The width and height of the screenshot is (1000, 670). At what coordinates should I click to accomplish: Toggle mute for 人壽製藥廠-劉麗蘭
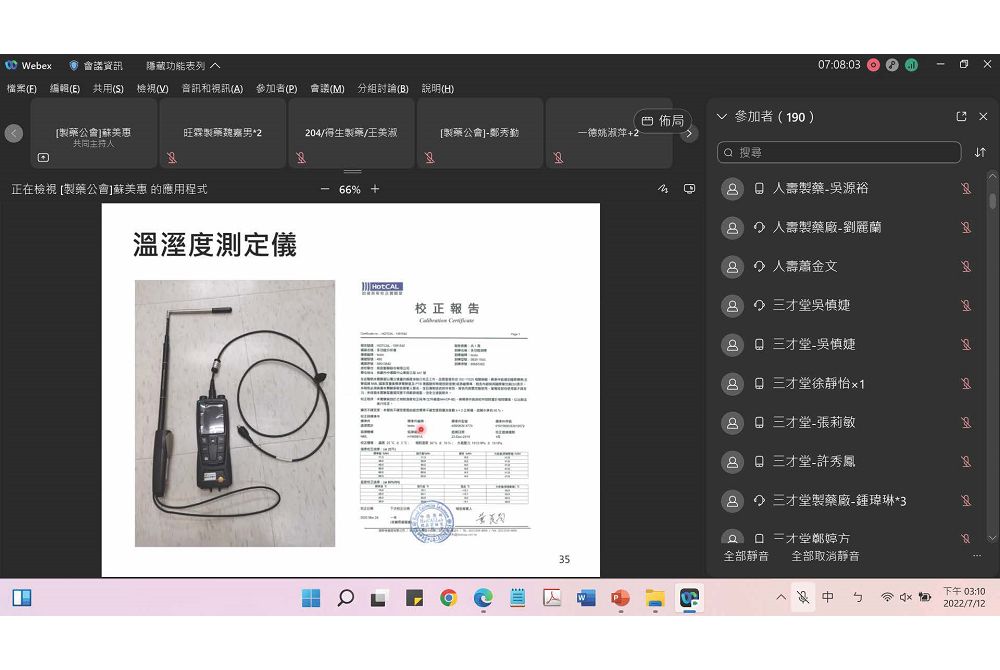point(966,228)
